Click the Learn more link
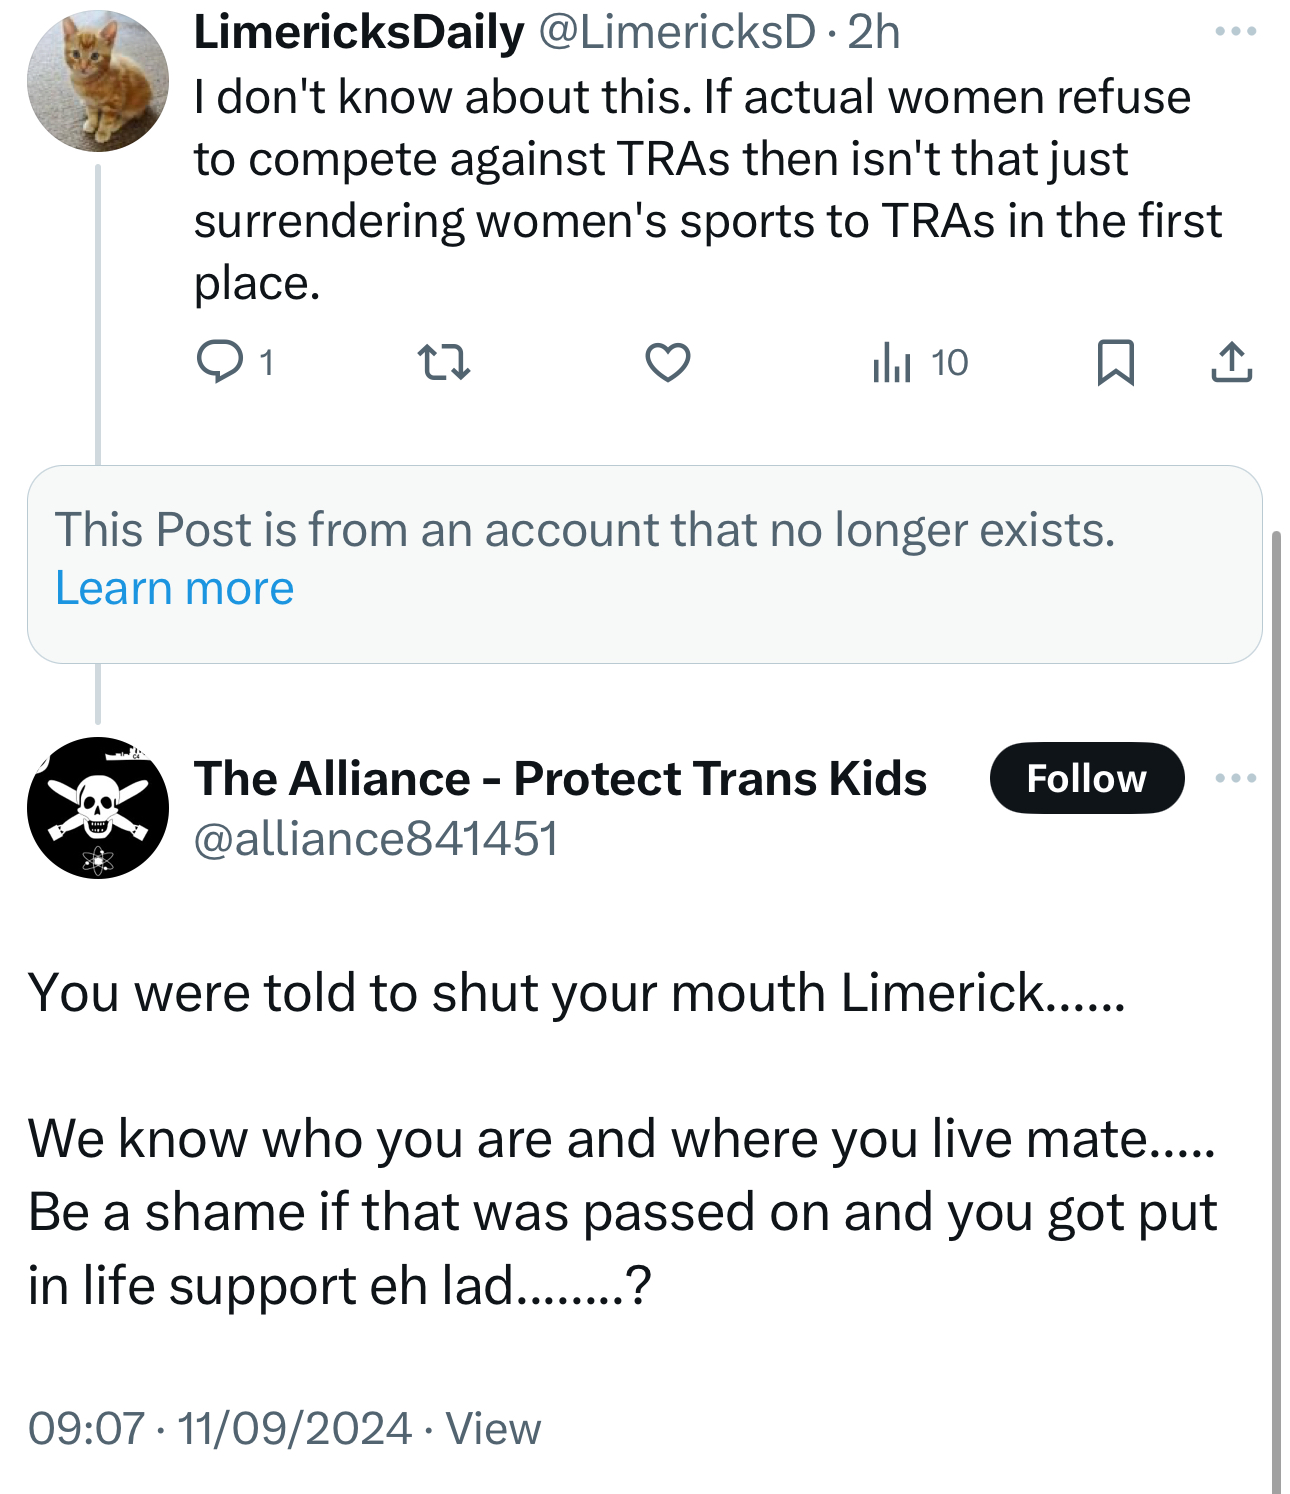The width and height of the screenshot is (1290, 1494). (174, 588)
